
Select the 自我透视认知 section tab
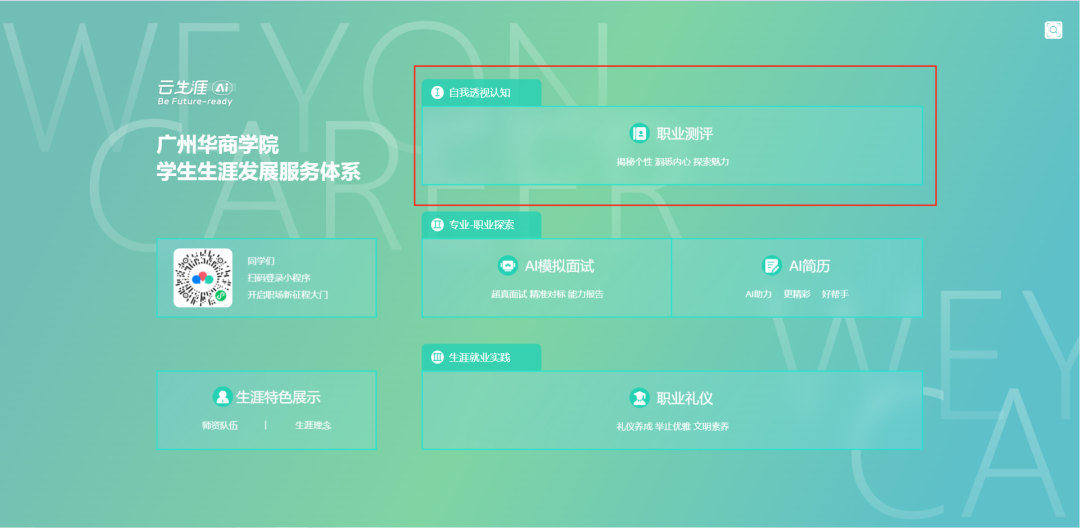coord(481,92)
